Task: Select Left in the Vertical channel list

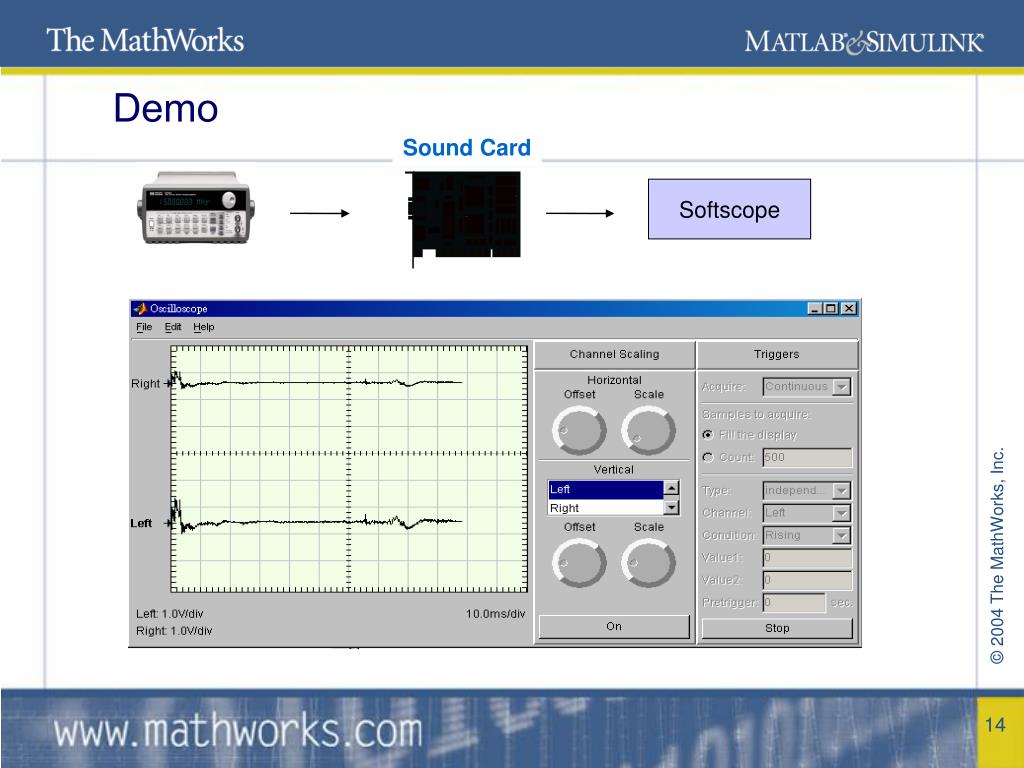Action: tap(605, 489)
